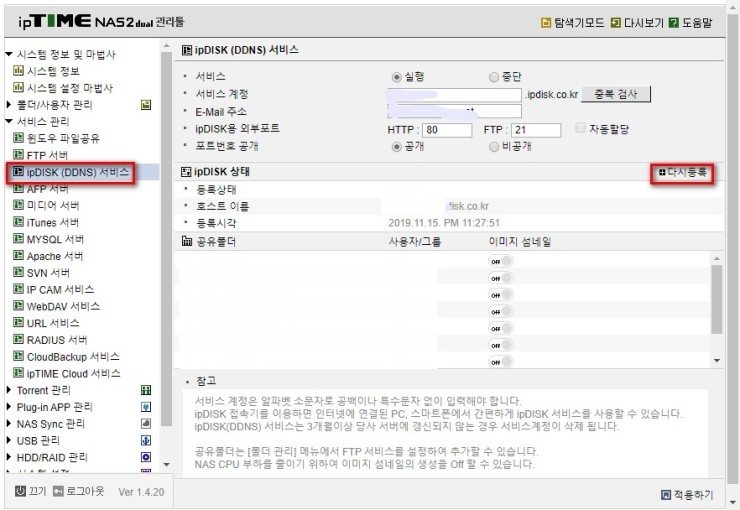Collapse 시스템 정보 및 마법사 tree section
The image size is (740, 510).
8,54
